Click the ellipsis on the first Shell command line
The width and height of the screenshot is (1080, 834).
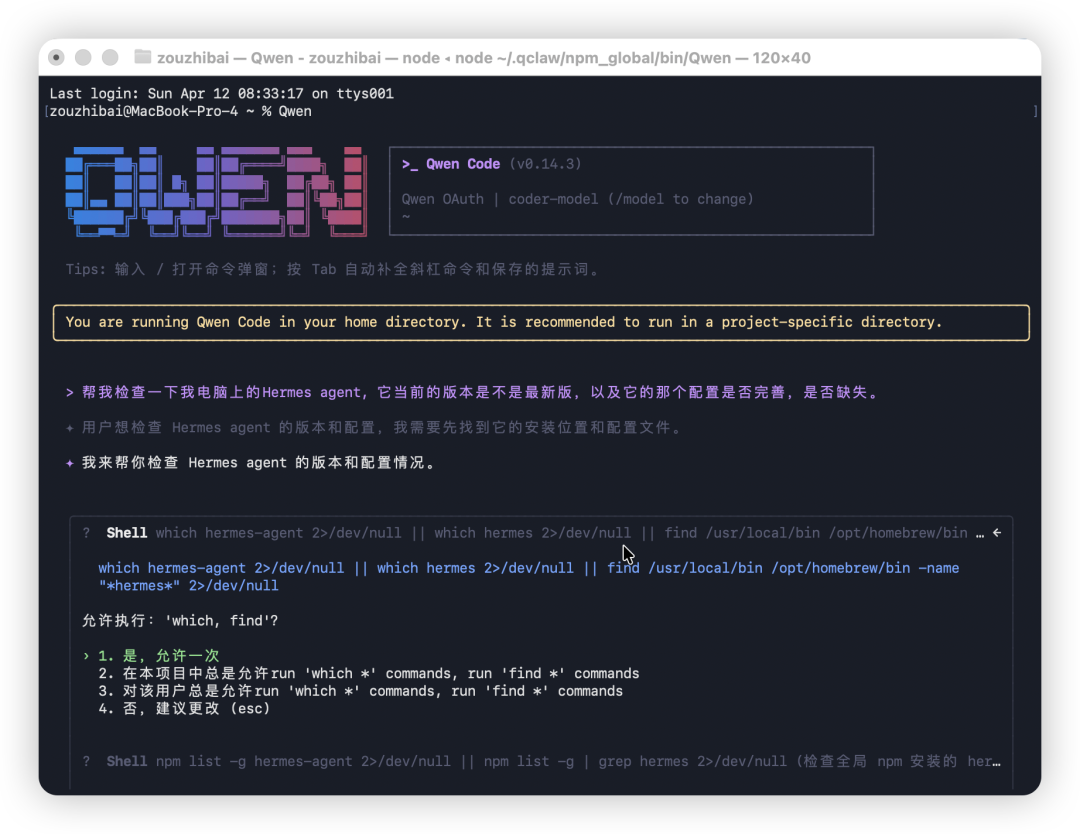tap(981, 533)
